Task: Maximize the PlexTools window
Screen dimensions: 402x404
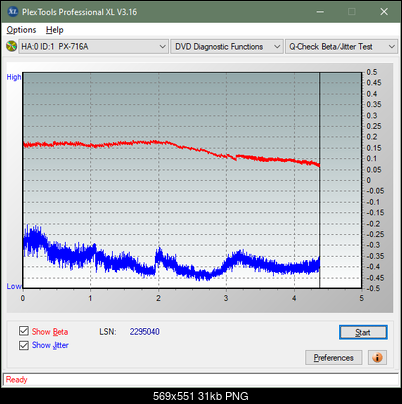Action: [352, 12]
